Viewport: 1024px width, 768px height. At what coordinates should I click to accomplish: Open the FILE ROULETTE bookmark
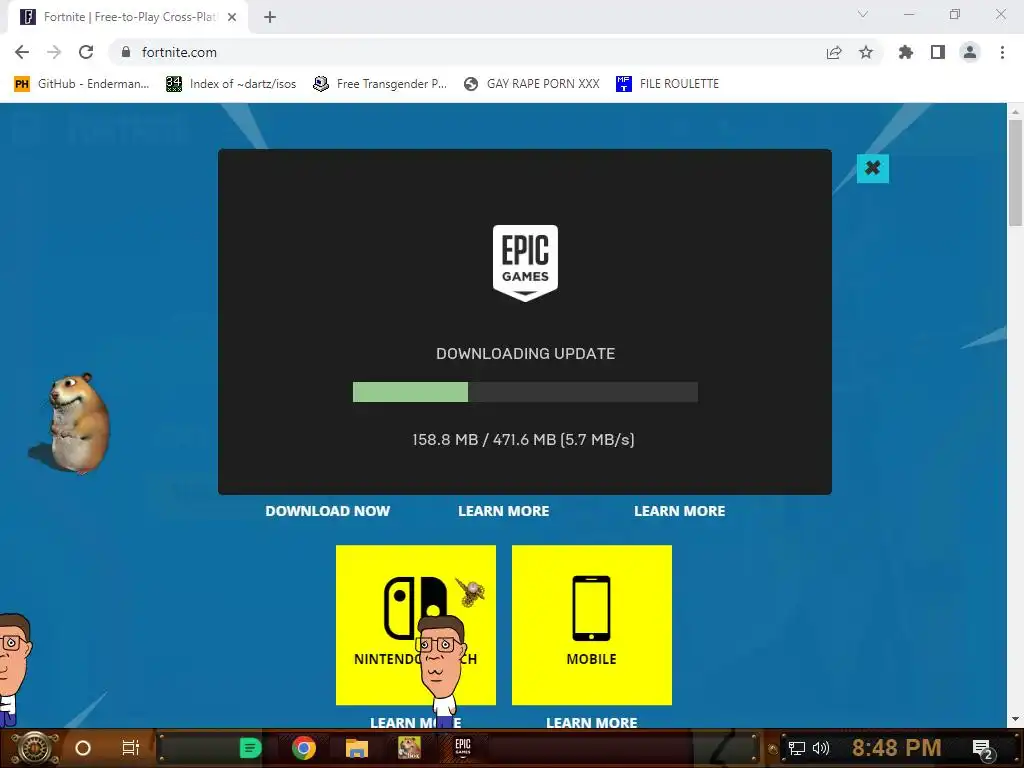[x=667, y=84]
